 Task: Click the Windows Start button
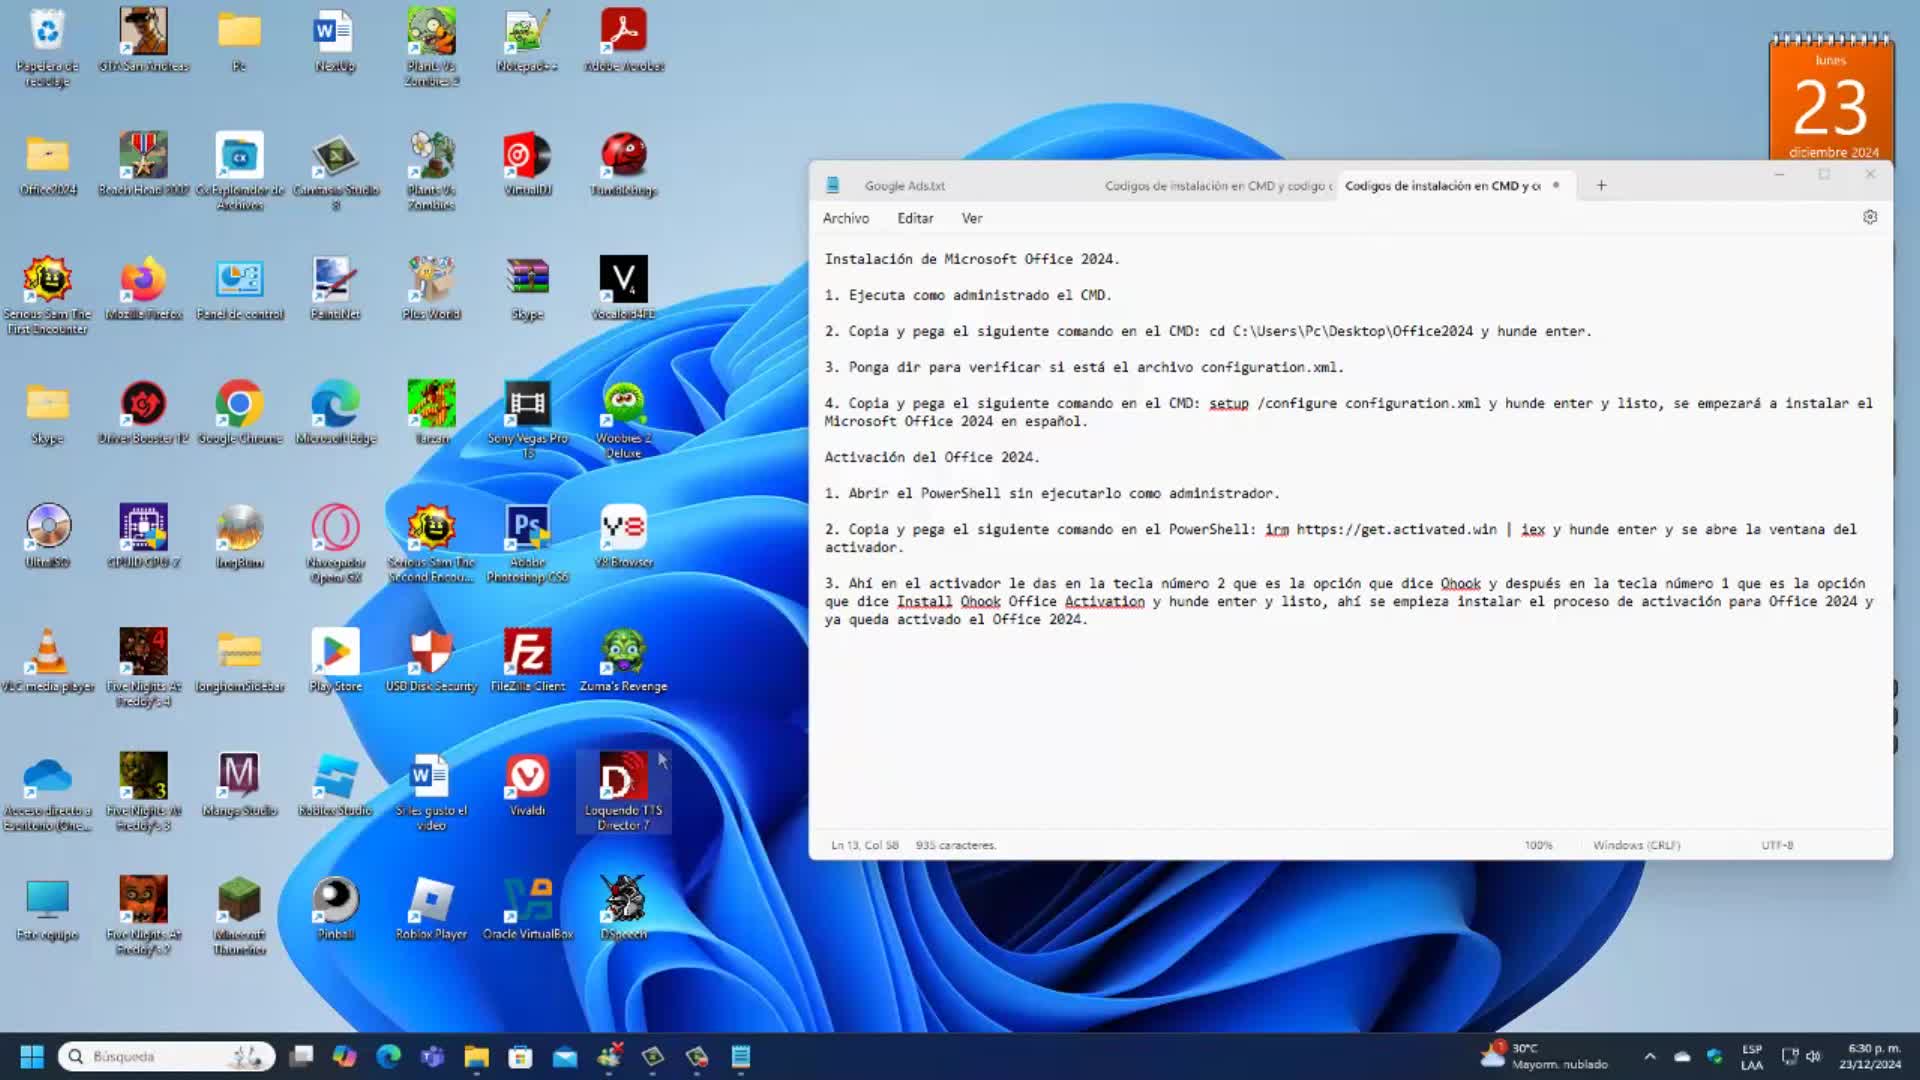pyautogui.click(x=32, y=1056)
